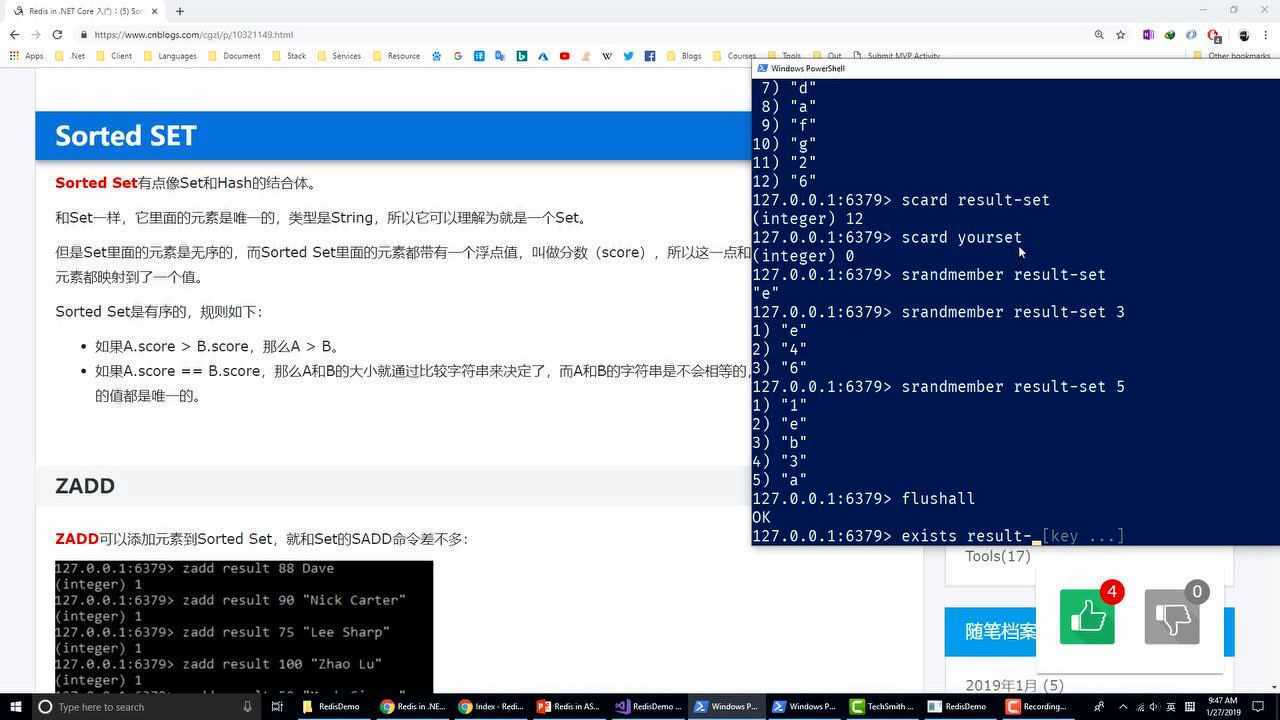
Task: Open the Services bookmarks folder
Action: click(339, 56)
